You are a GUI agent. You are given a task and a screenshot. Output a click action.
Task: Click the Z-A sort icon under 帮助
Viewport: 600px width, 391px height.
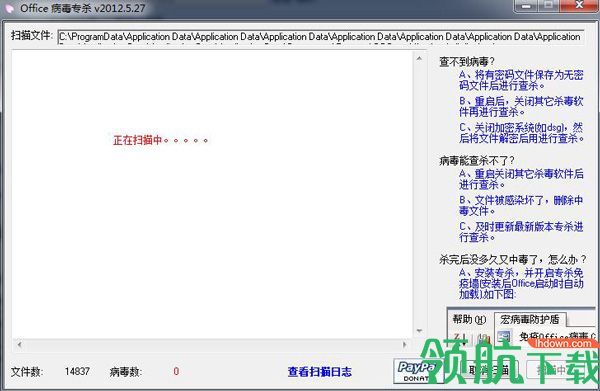tap(460, 338)
